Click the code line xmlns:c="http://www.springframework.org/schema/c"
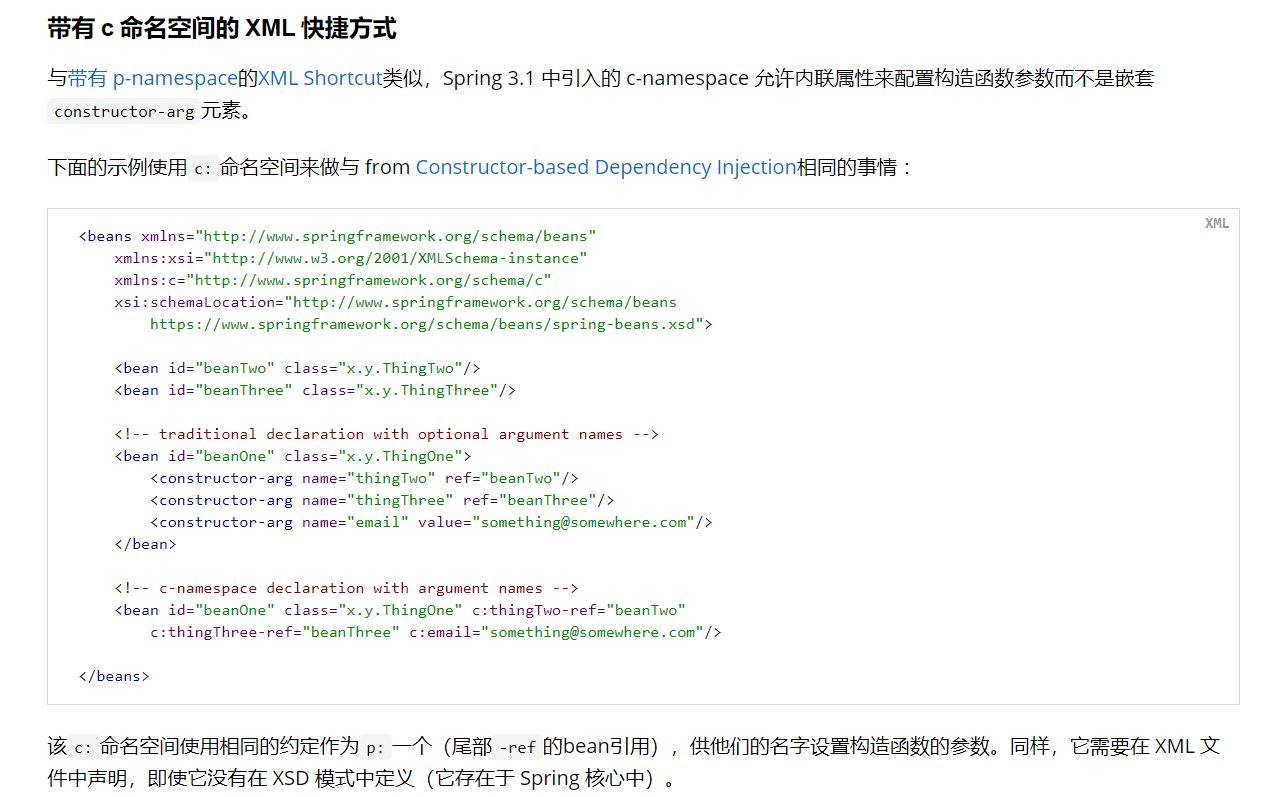The height and width of the screenshot is (797, 1272). 333,280
